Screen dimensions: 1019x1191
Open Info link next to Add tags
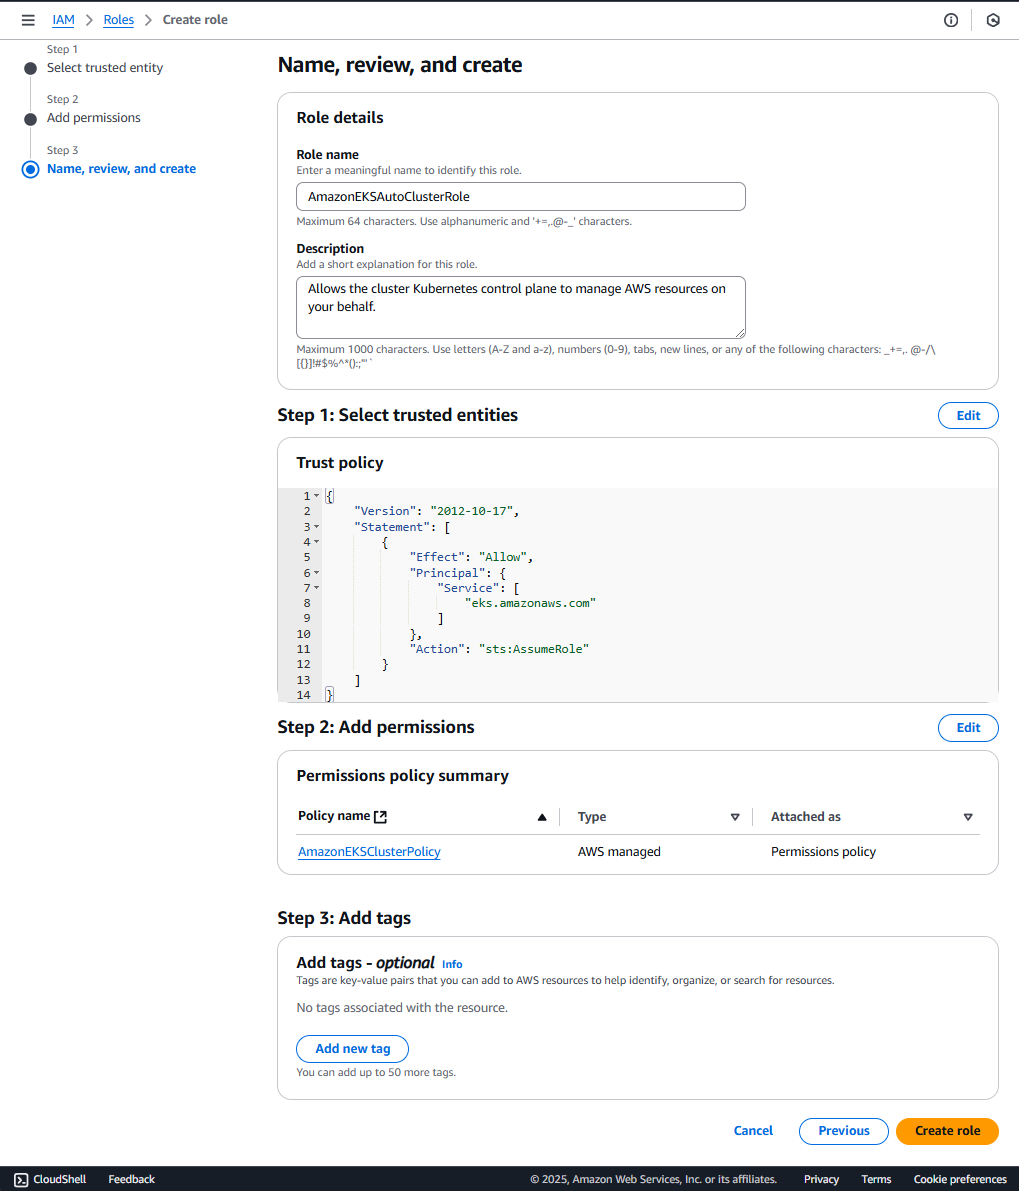(452, 965)
